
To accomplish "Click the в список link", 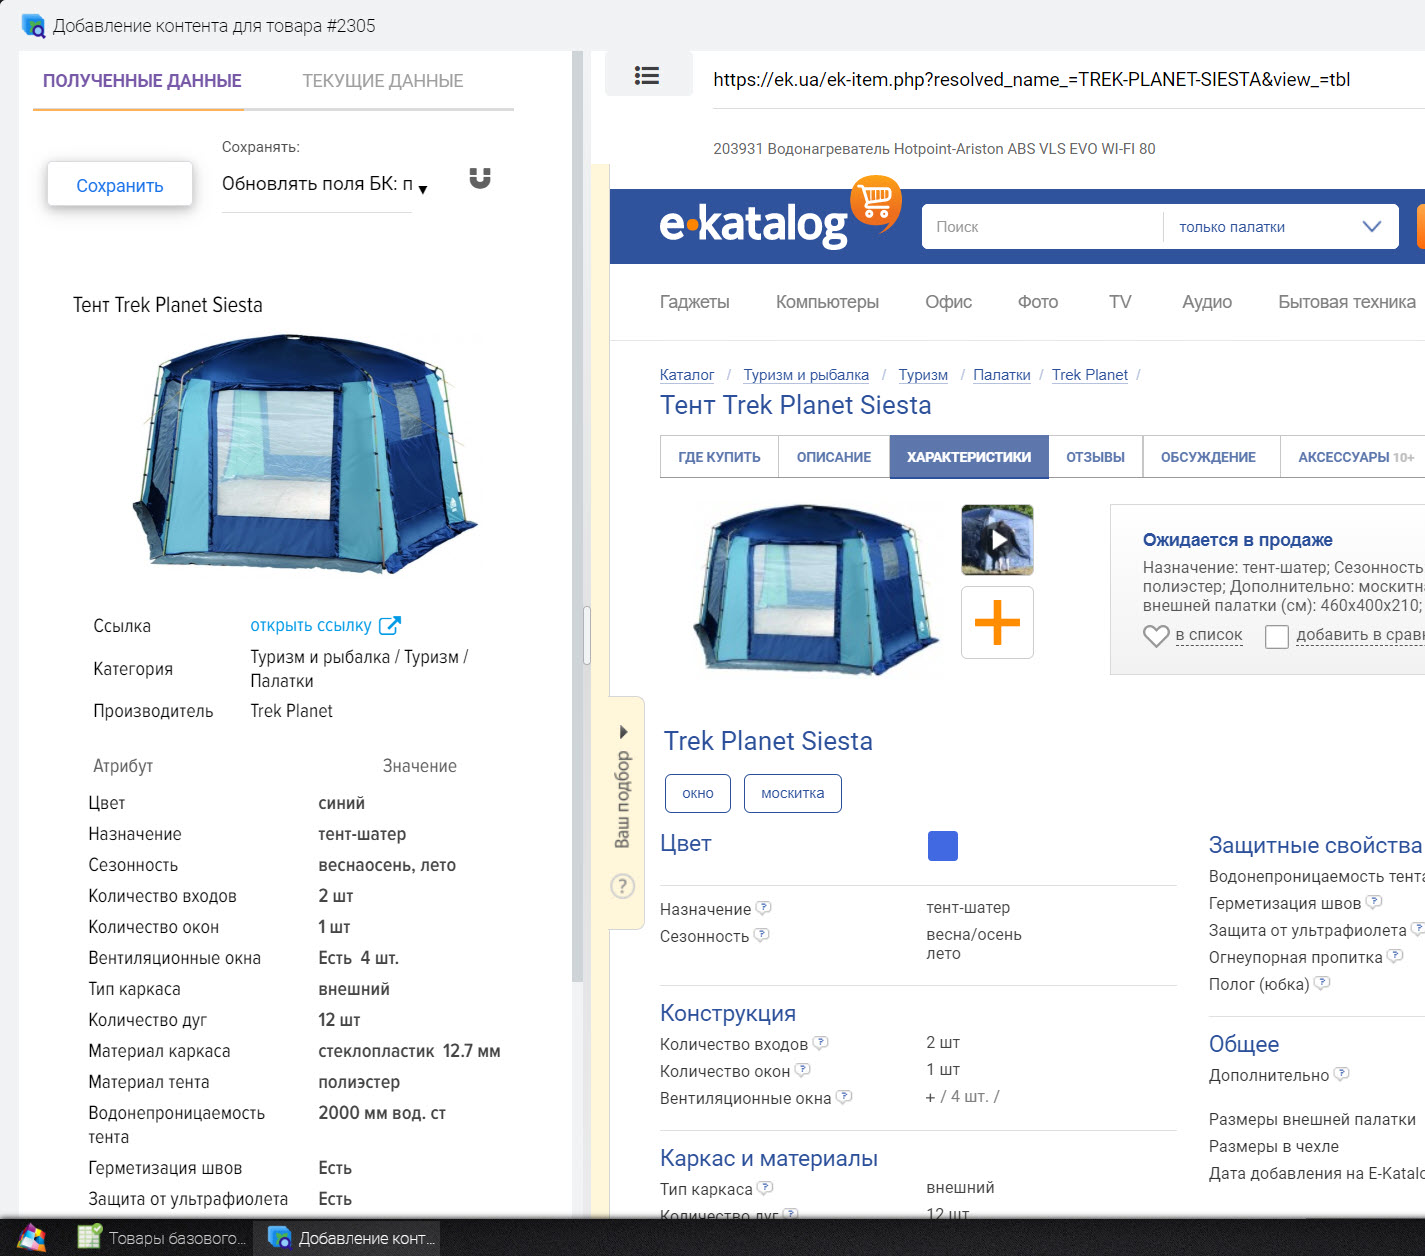I will point(1209,635).
